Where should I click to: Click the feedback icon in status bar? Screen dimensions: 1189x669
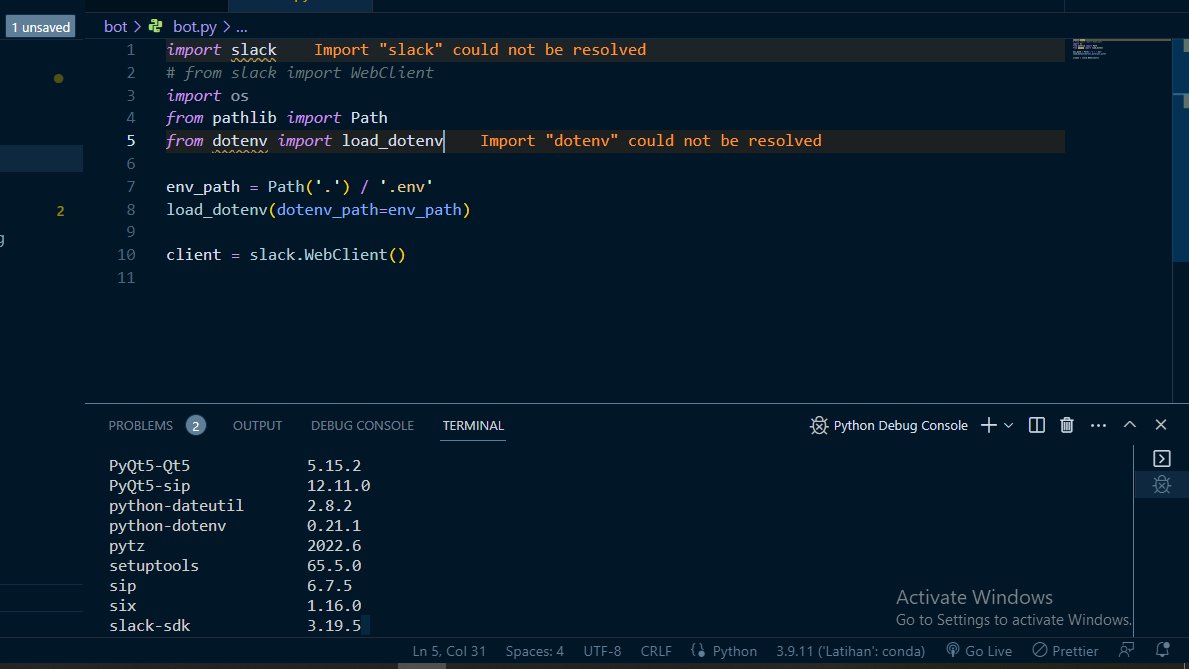1127,650
